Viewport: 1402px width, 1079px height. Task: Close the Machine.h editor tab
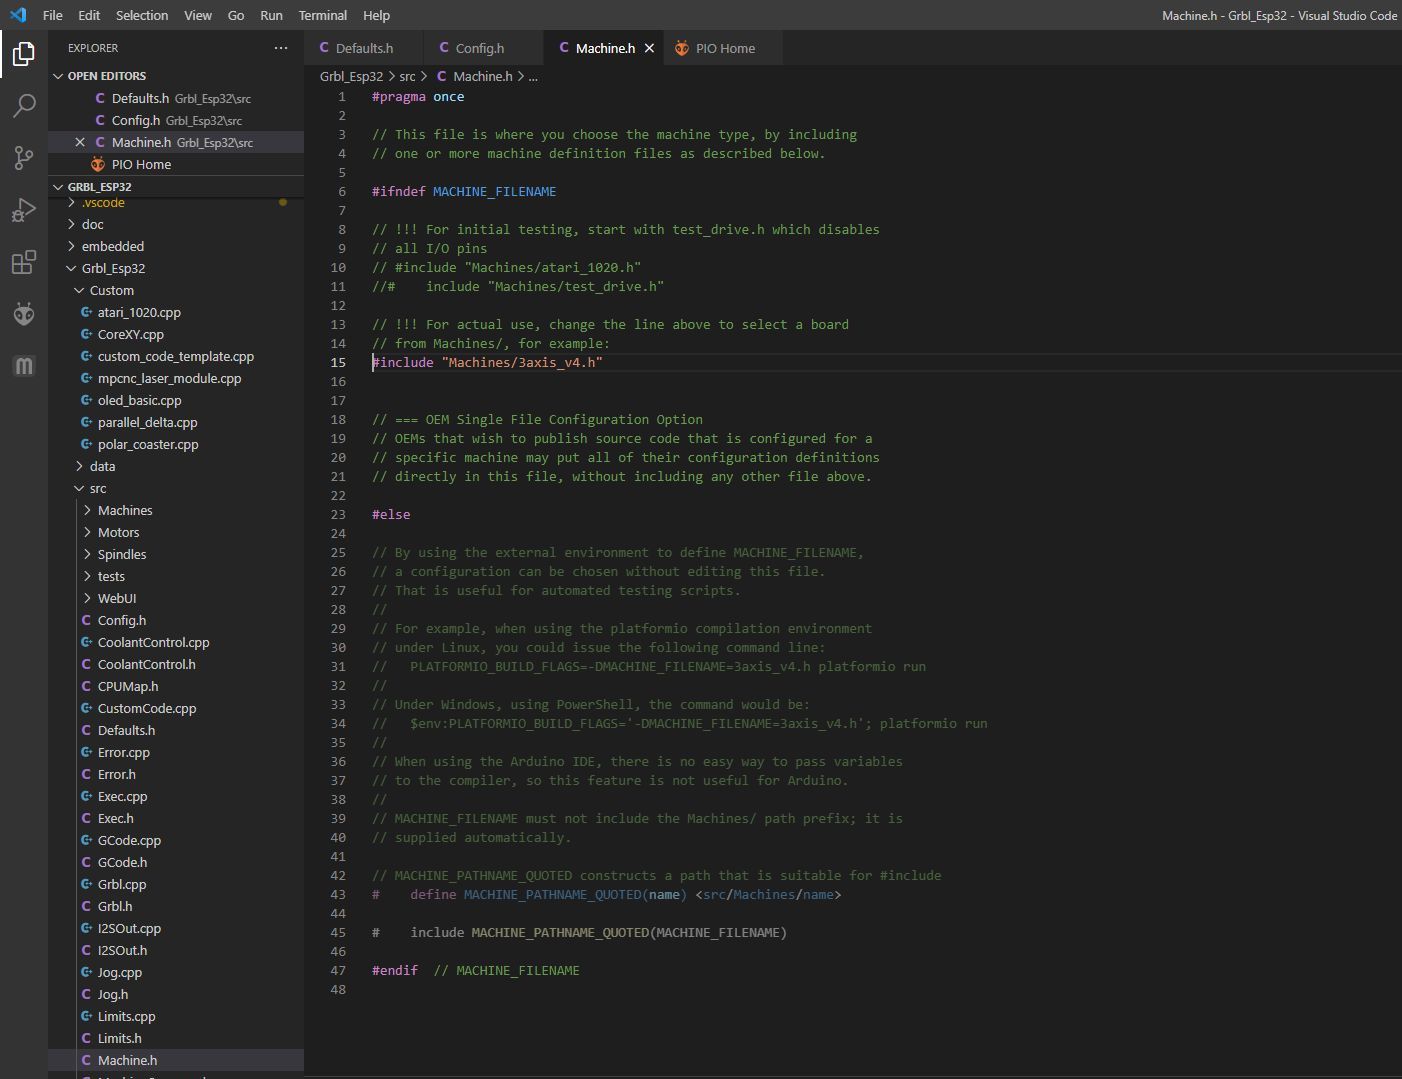tap(649, 48)
